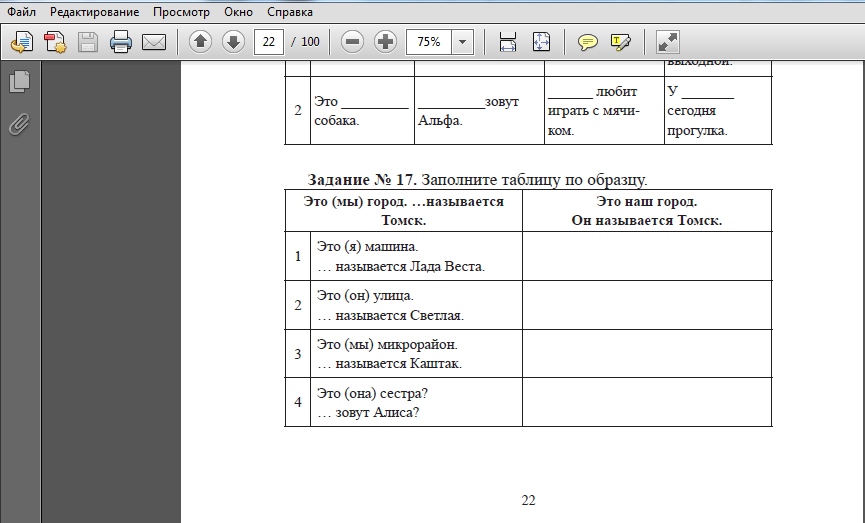Click the open/export file icon
Viewport: 865px width, 523px height.
tap(22, 42)
